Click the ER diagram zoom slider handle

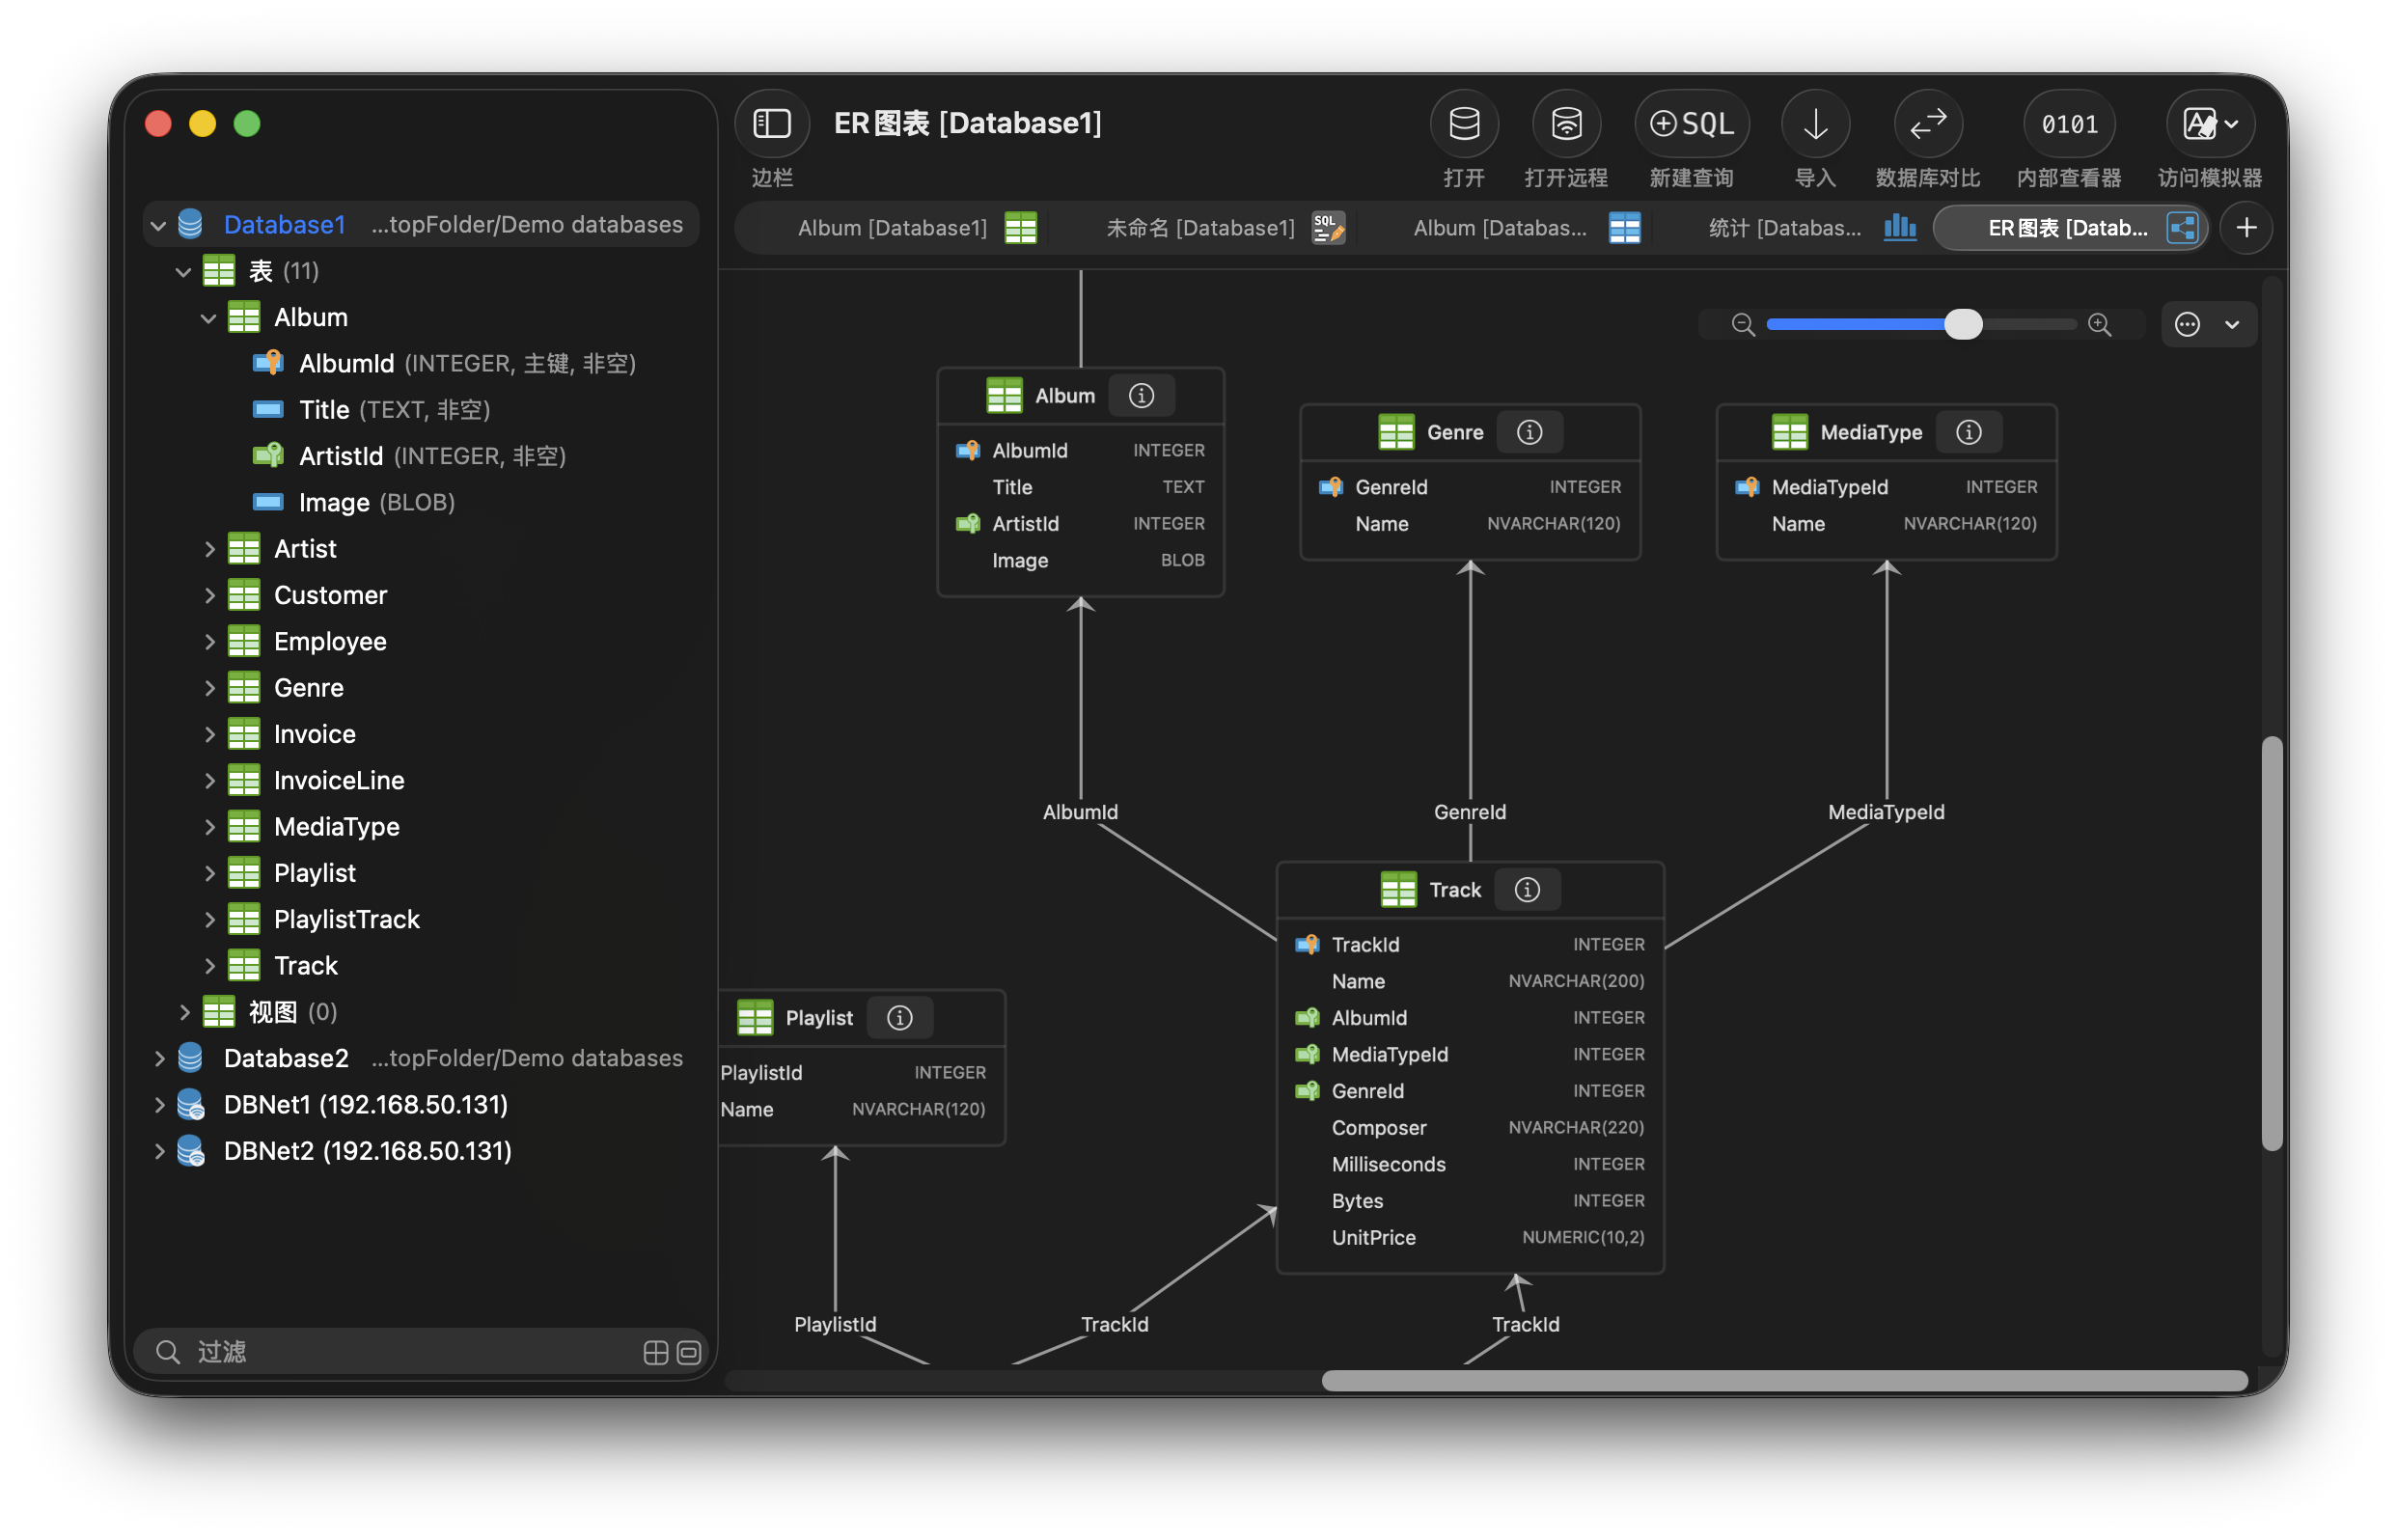point(1962,324)
